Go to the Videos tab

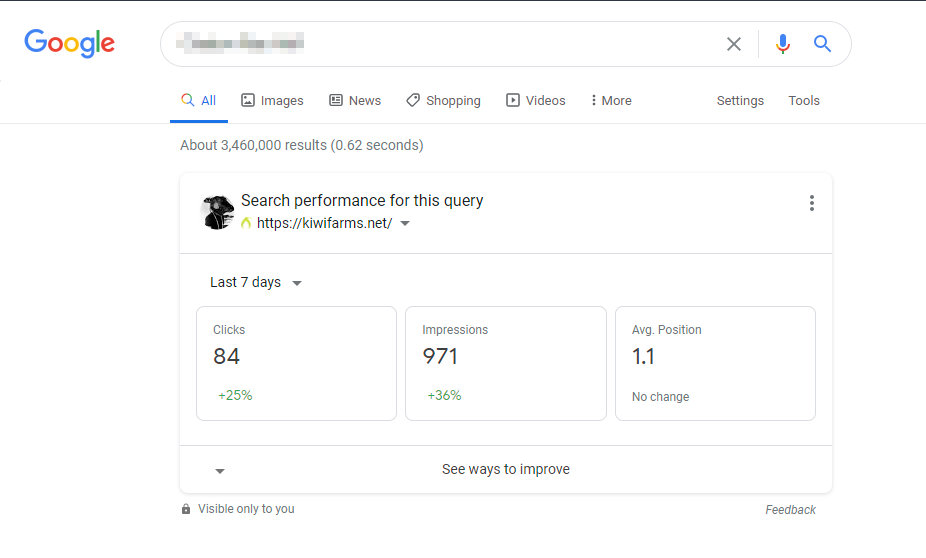tap(536, 100)
